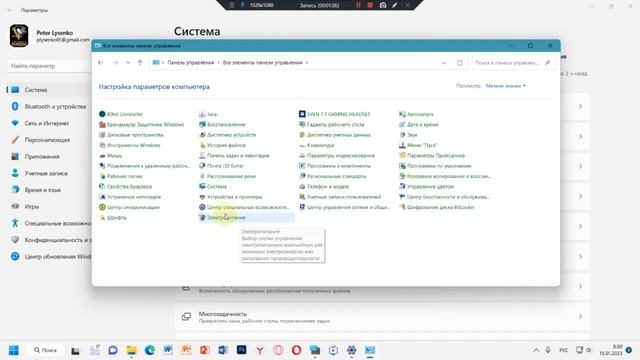Go back in Control Panel window

(101, 63)
